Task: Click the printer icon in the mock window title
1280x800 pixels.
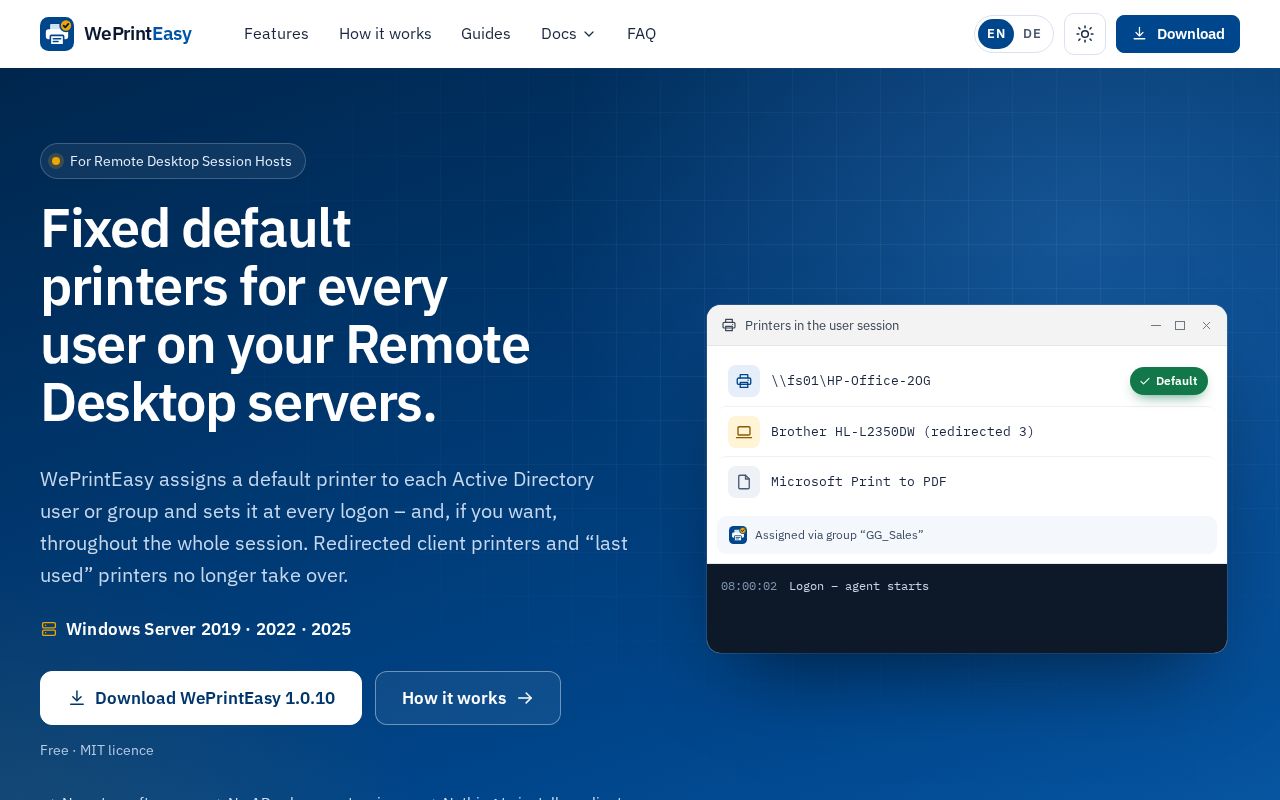Action: [x=729, y=326]
